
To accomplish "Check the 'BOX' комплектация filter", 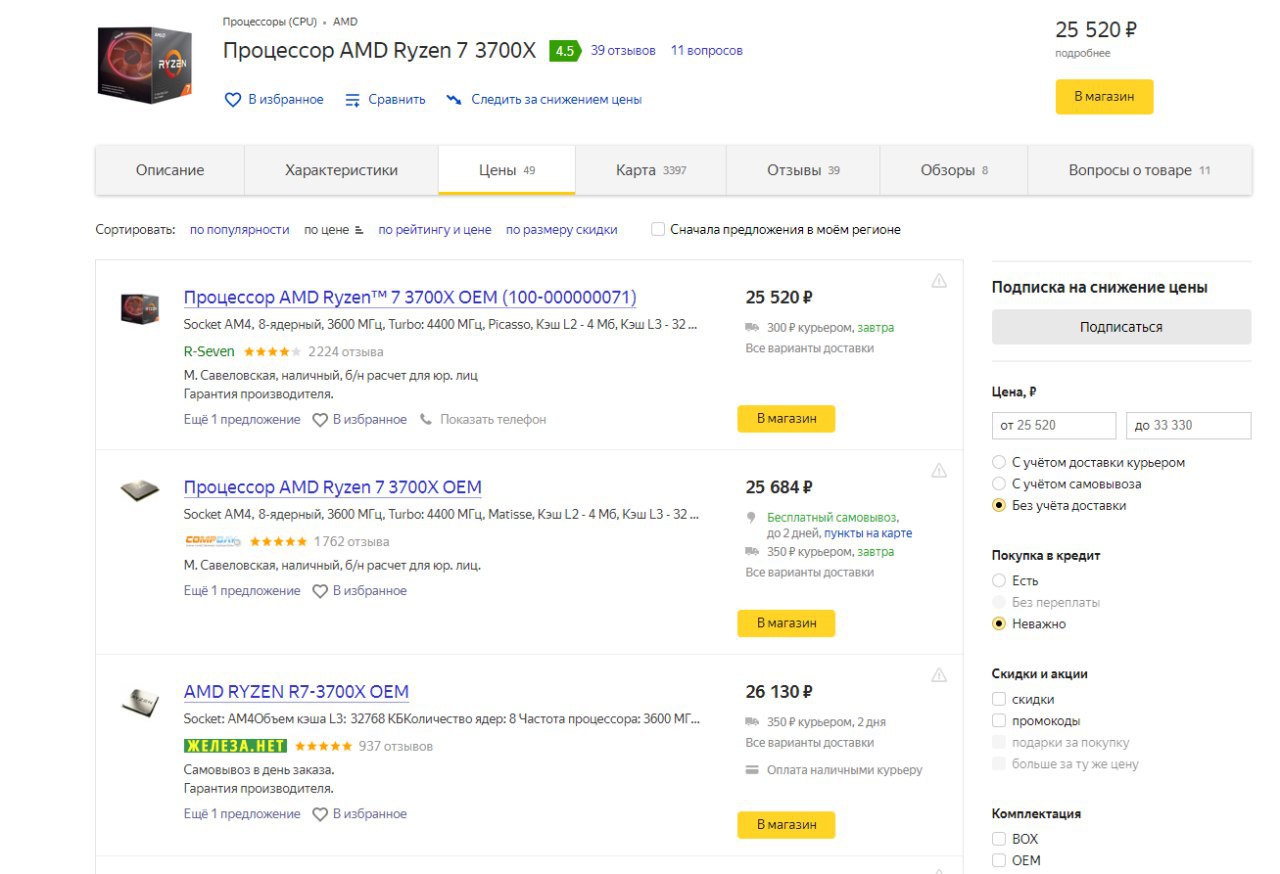I will (998, 839).
